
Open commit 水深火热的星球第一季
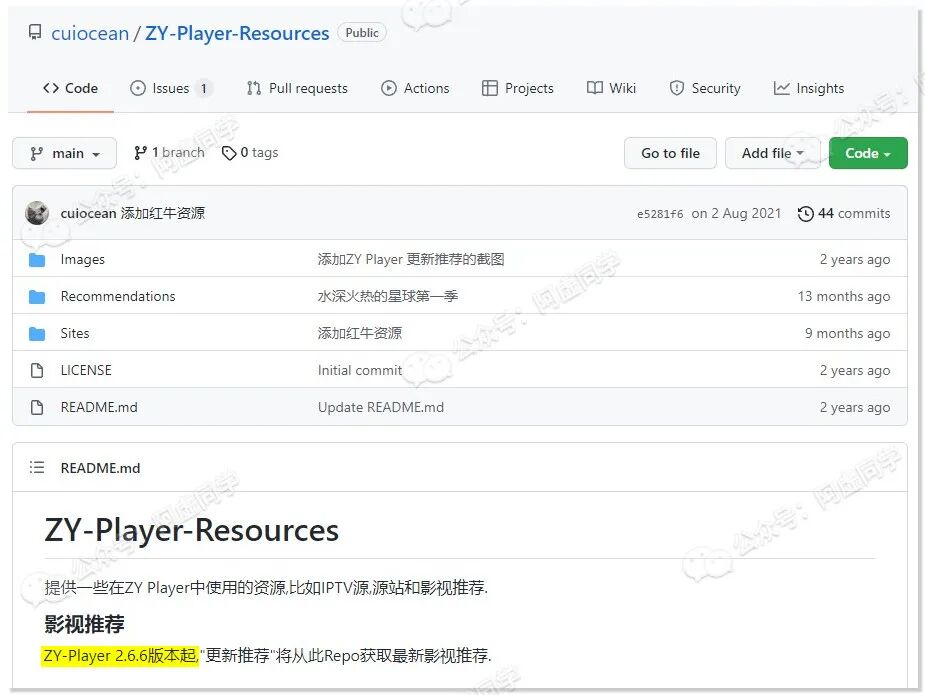(388, 296)
